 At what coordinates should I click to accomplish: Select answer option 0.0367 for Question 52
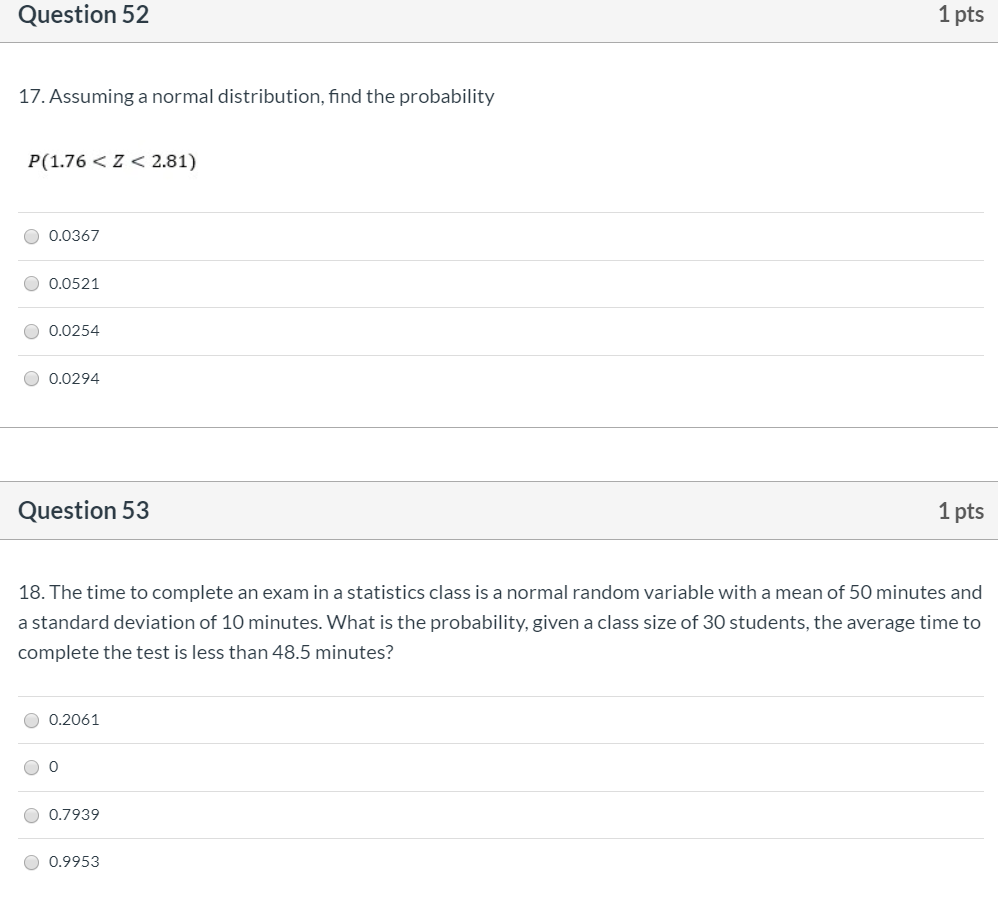31,236
